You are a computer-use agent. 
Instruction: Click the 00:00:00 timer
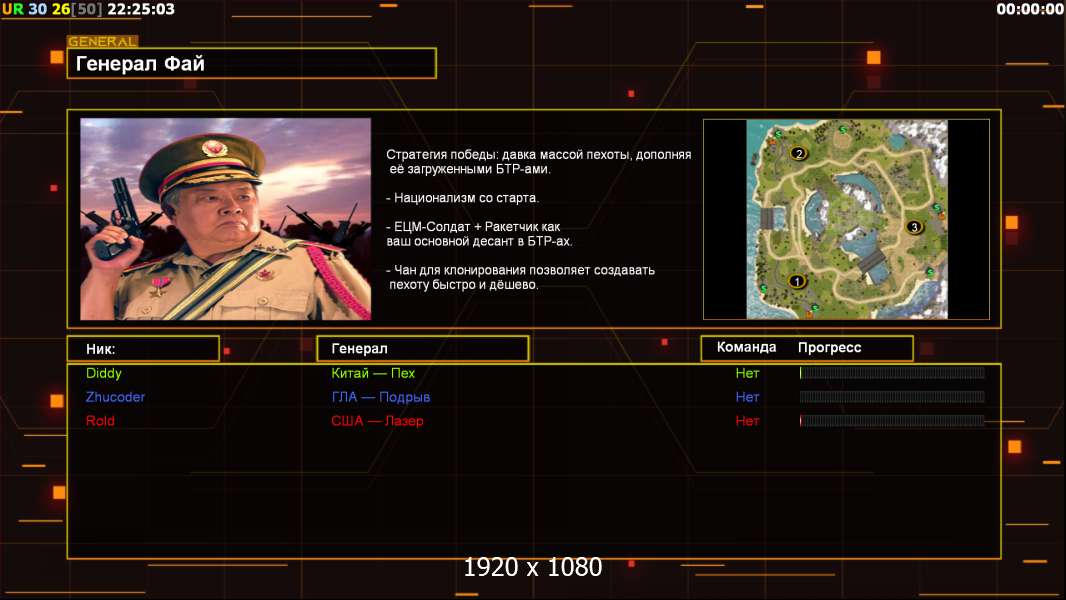pyautogui.click(x=1029, y=9)
